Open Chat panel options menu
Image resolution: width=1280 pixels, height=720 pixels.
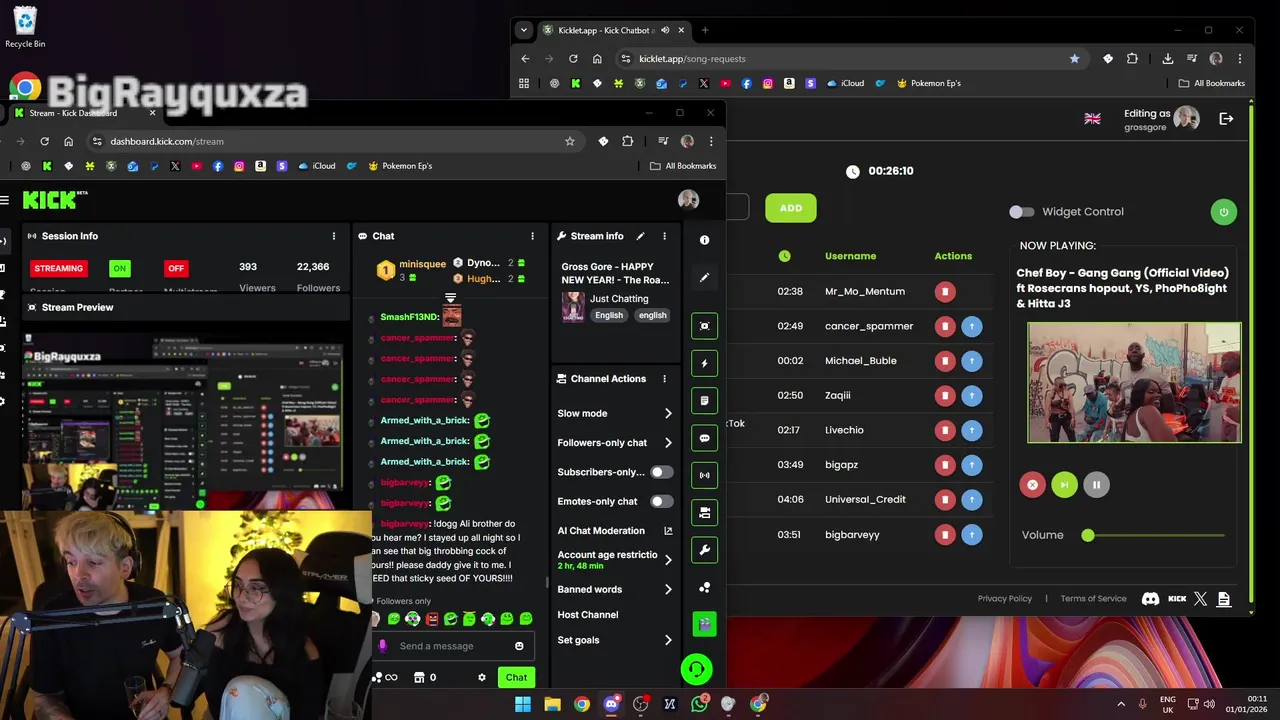click(532, 236)
